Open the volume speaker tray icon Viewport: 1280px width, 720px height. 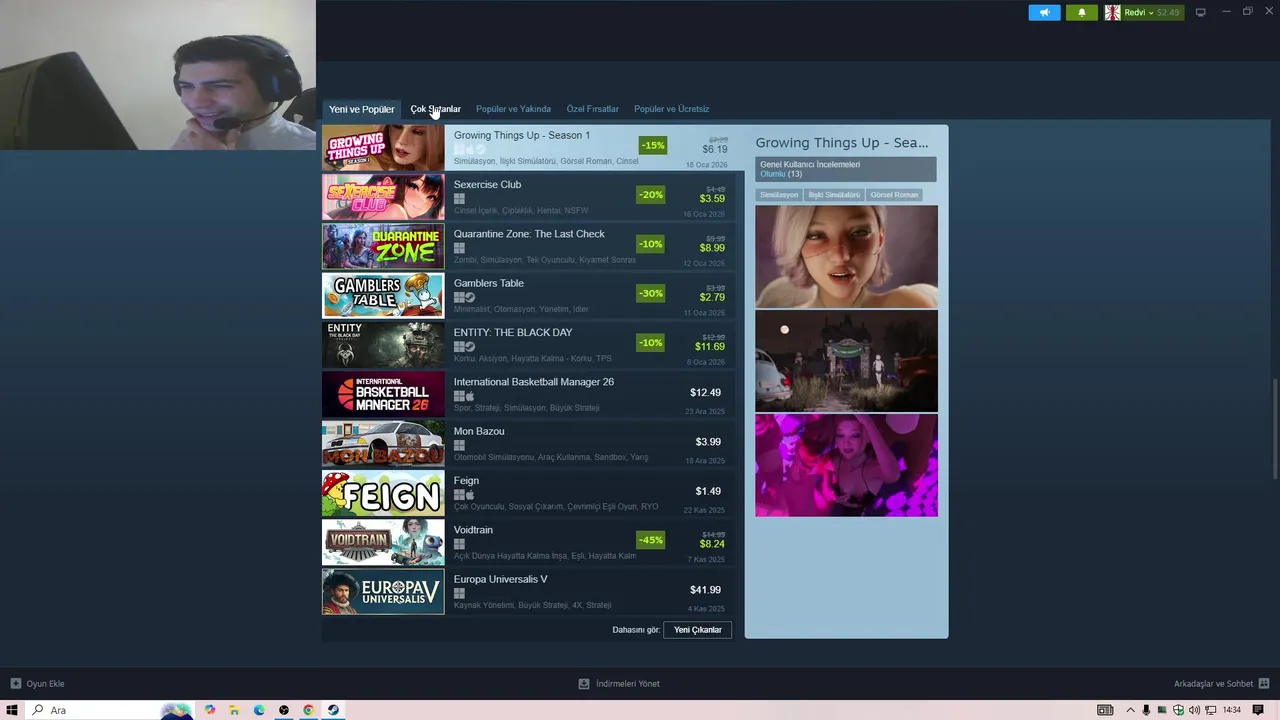(1194, 710)
